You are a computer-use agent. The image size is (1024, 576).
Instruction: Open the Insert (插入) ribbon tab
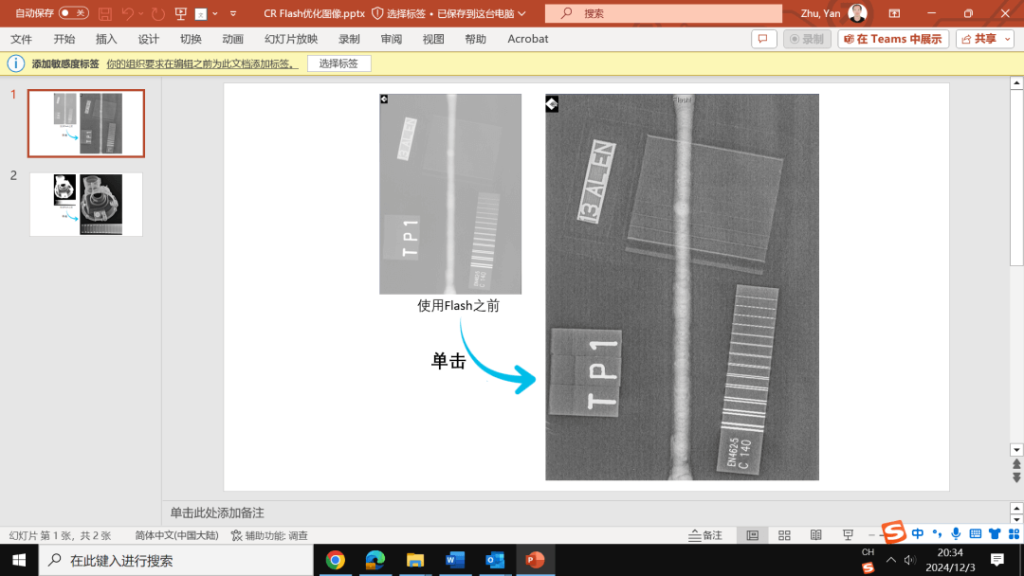[106, 39]
